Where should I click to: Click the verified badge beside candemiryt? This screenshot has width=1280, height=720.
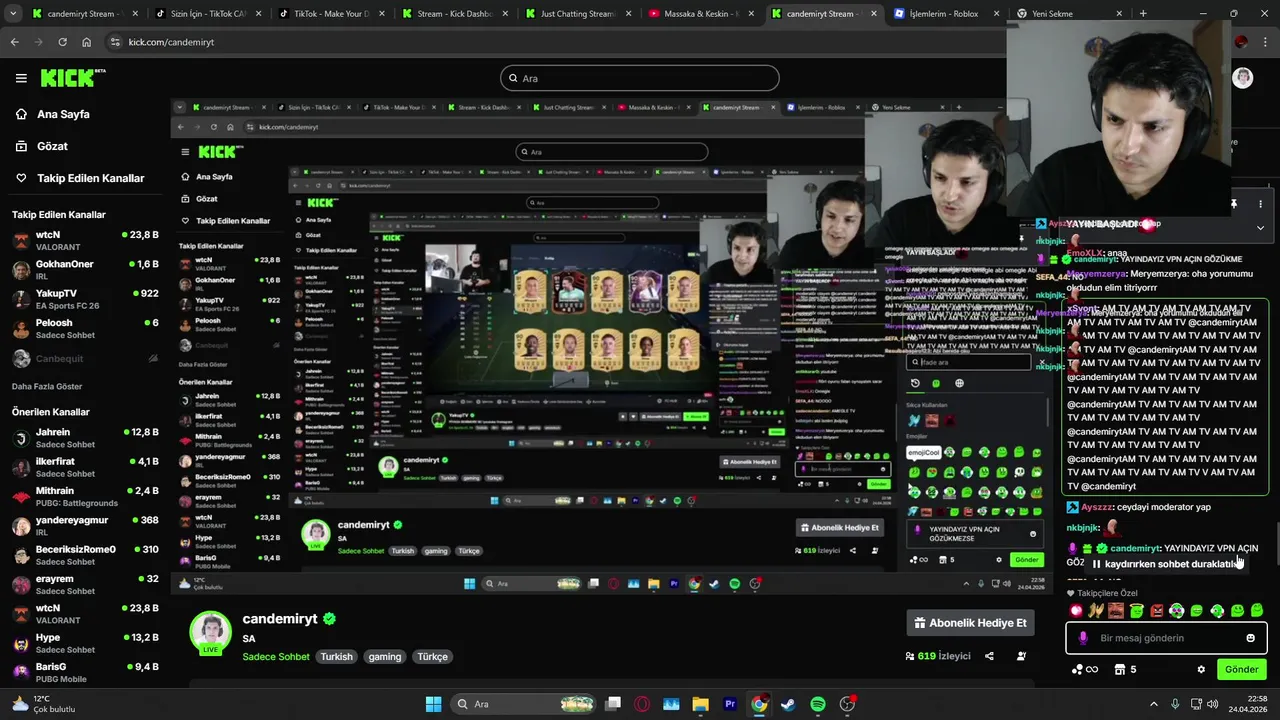[329, 619]
